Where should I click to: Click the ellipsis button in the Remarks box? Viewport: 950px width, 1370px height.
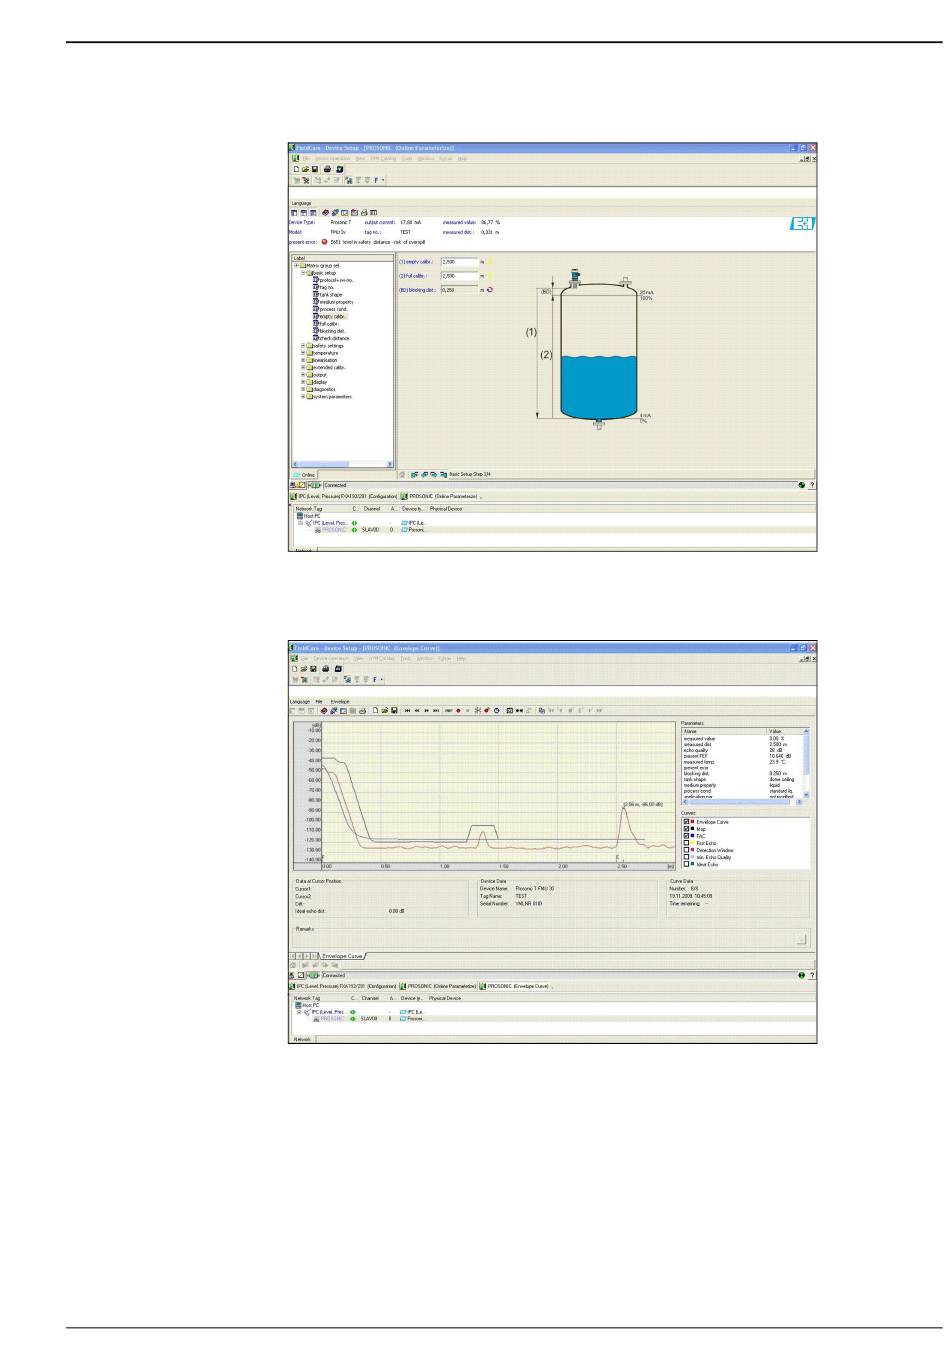coord(800,939)
